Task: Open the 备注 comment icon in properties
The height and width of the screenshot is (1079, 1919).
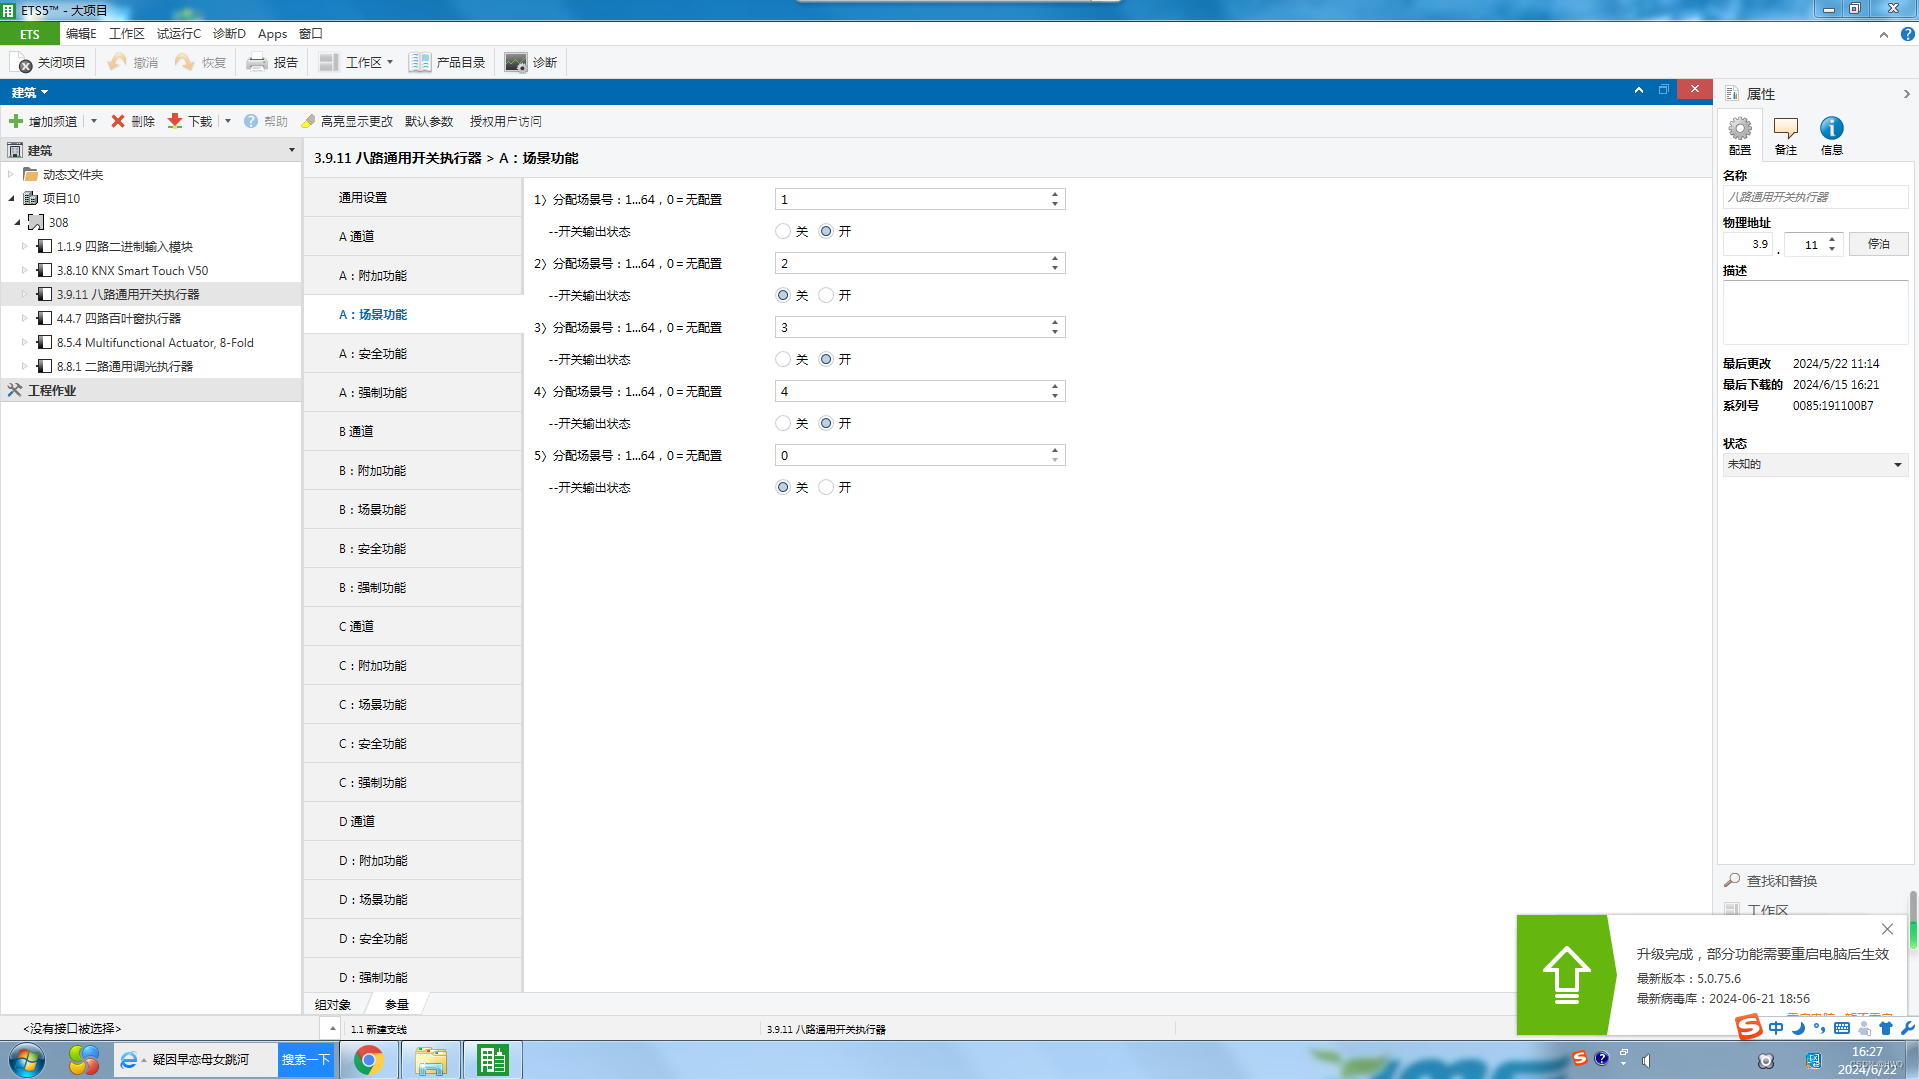Action: (1786, 128)
